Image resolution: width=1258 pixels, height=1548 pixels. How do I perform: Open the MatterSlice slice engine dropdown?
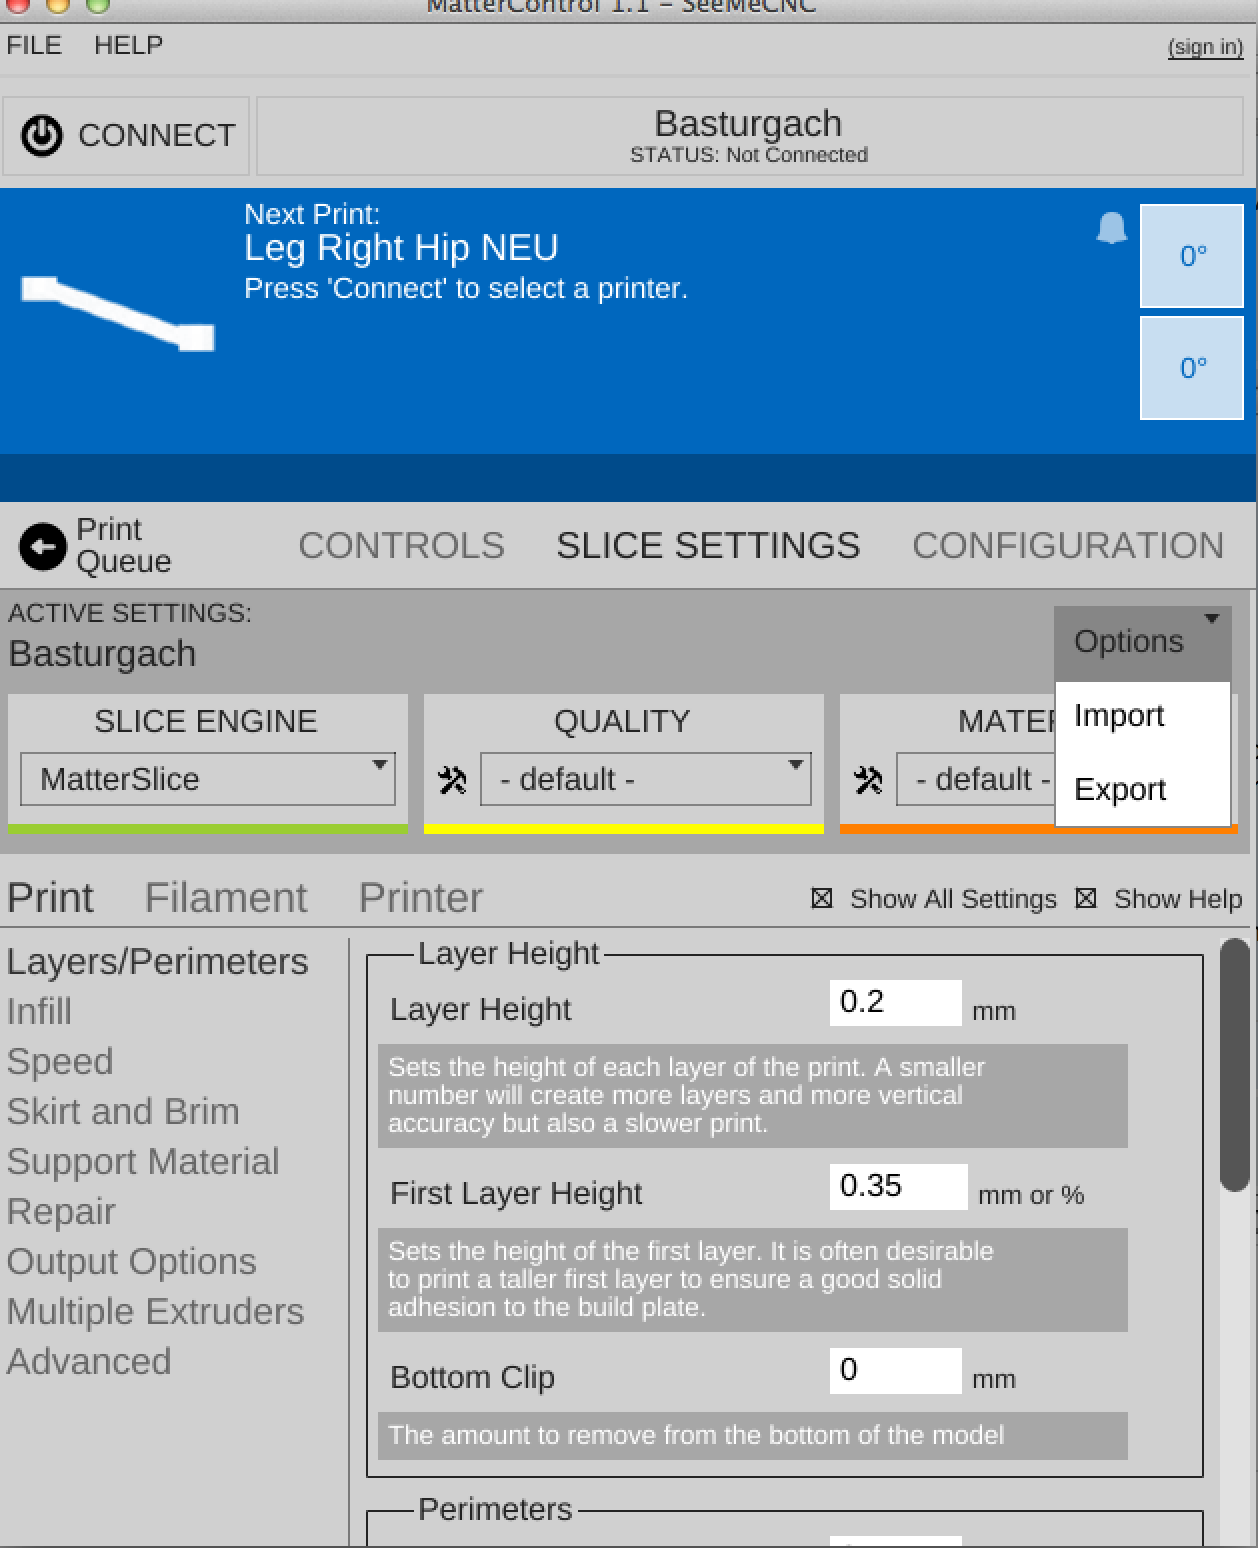pos(208,779)
